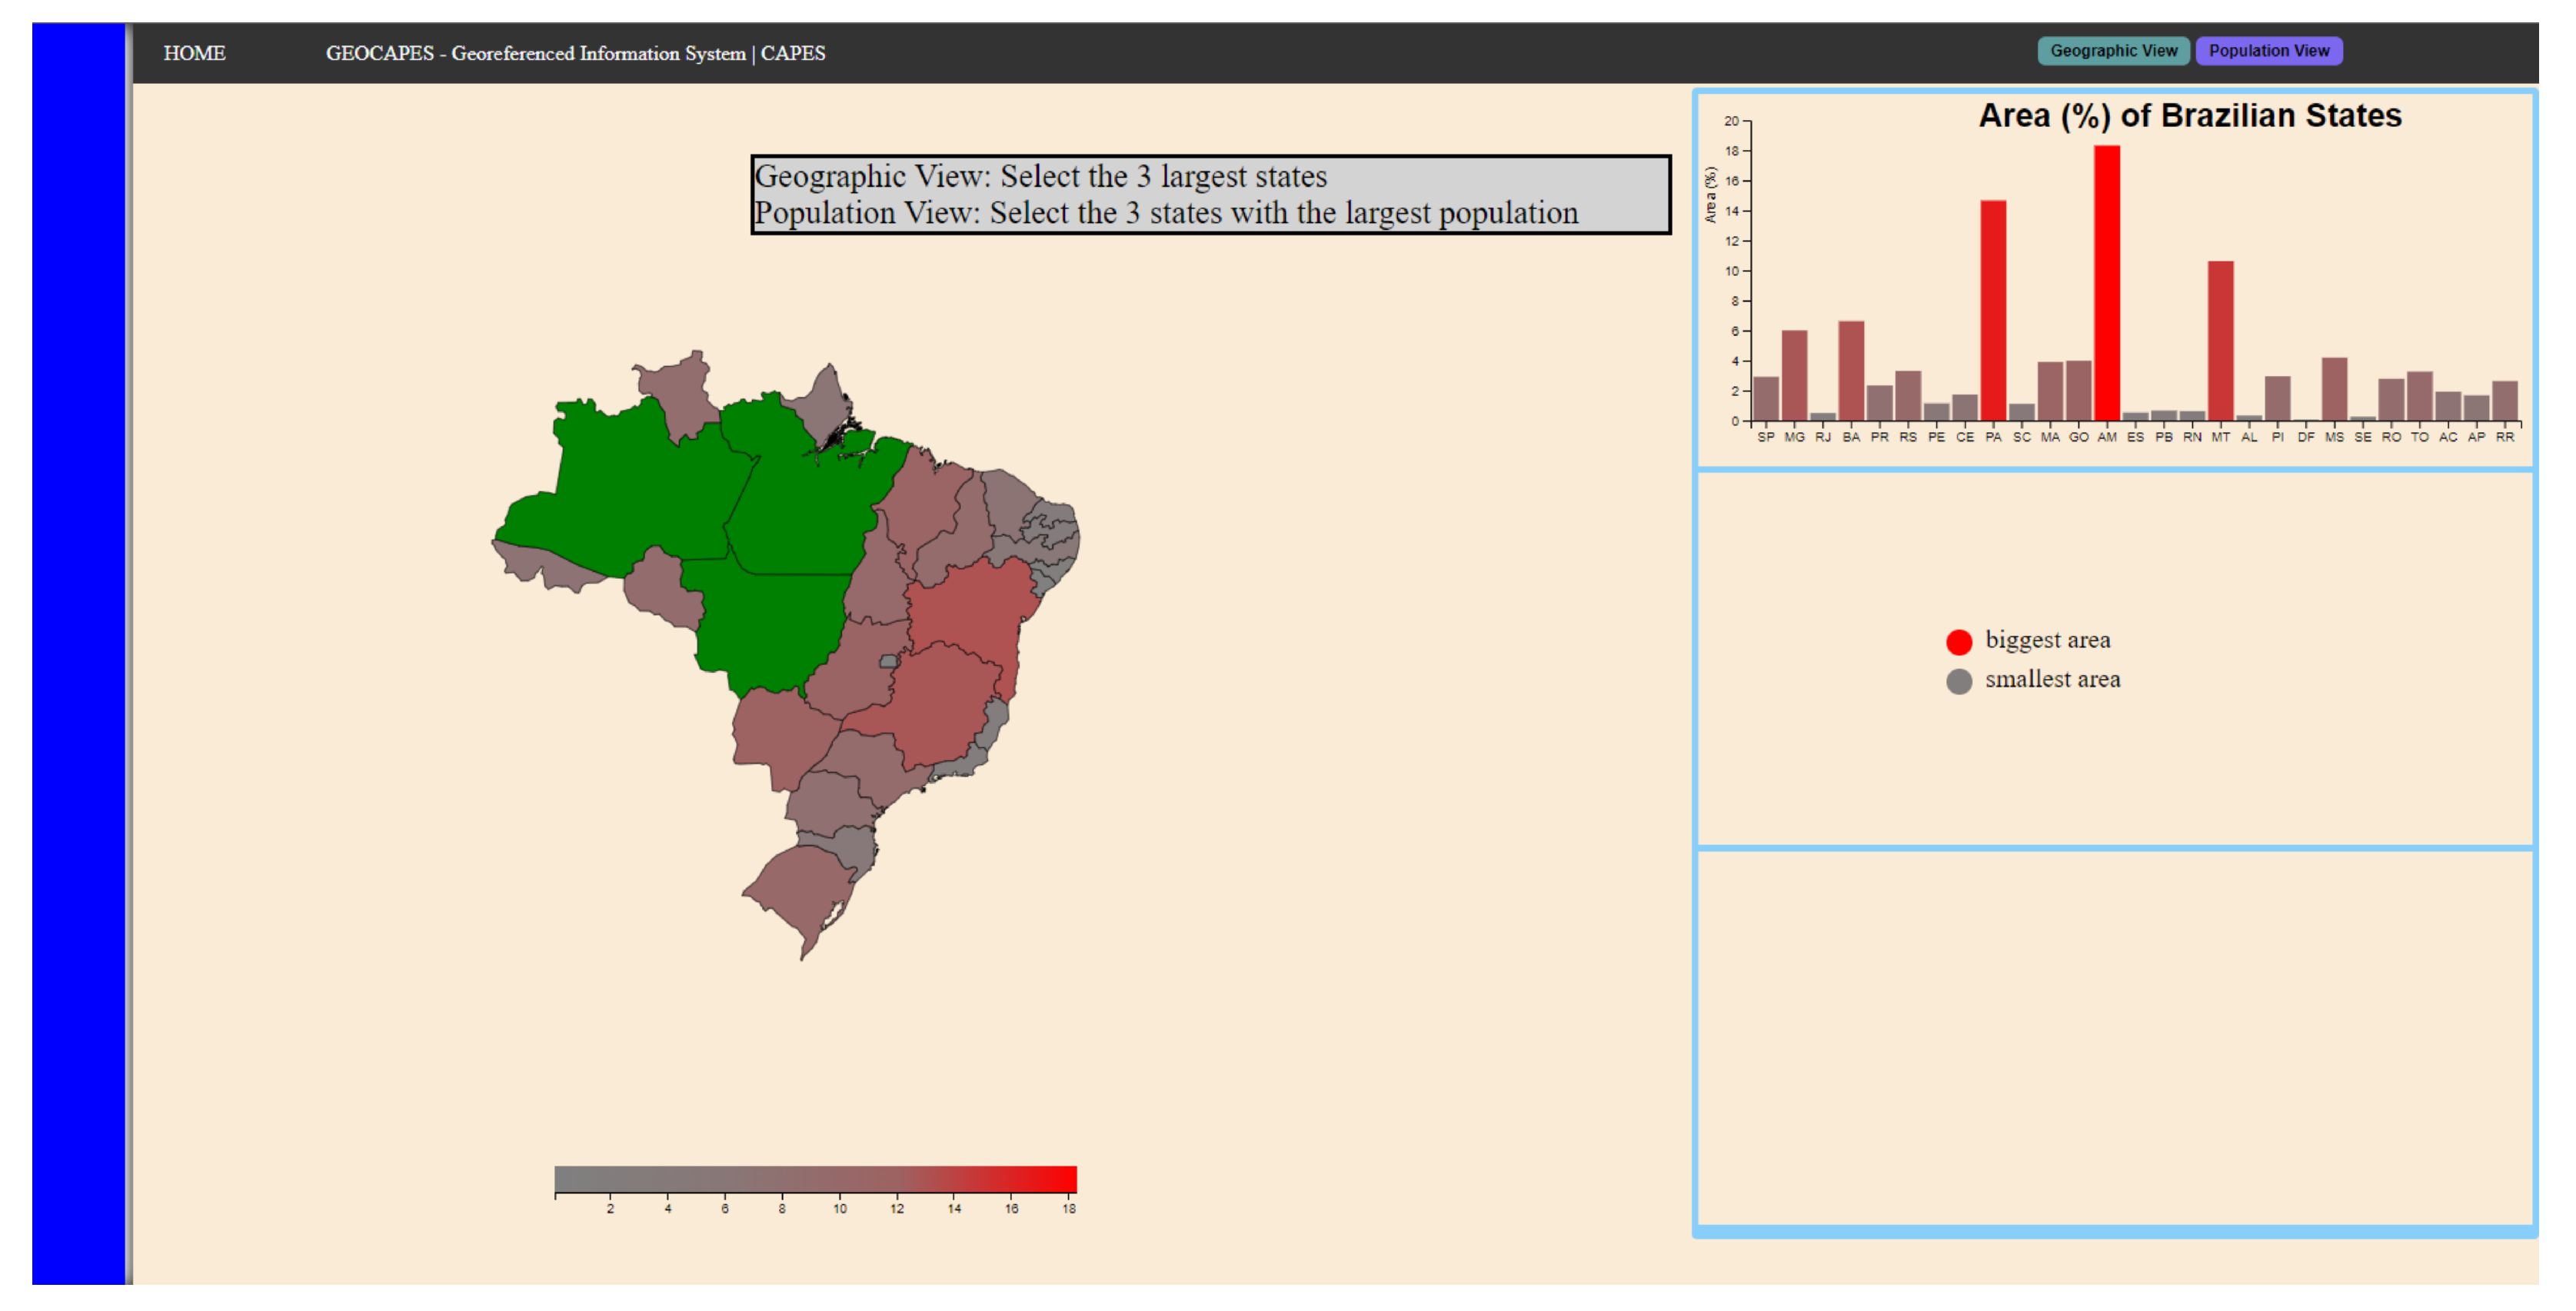This screenshot has width=2576, height=1311.
Task: Click the BA bar in the chart
Action: click(x=1850, y=370)
